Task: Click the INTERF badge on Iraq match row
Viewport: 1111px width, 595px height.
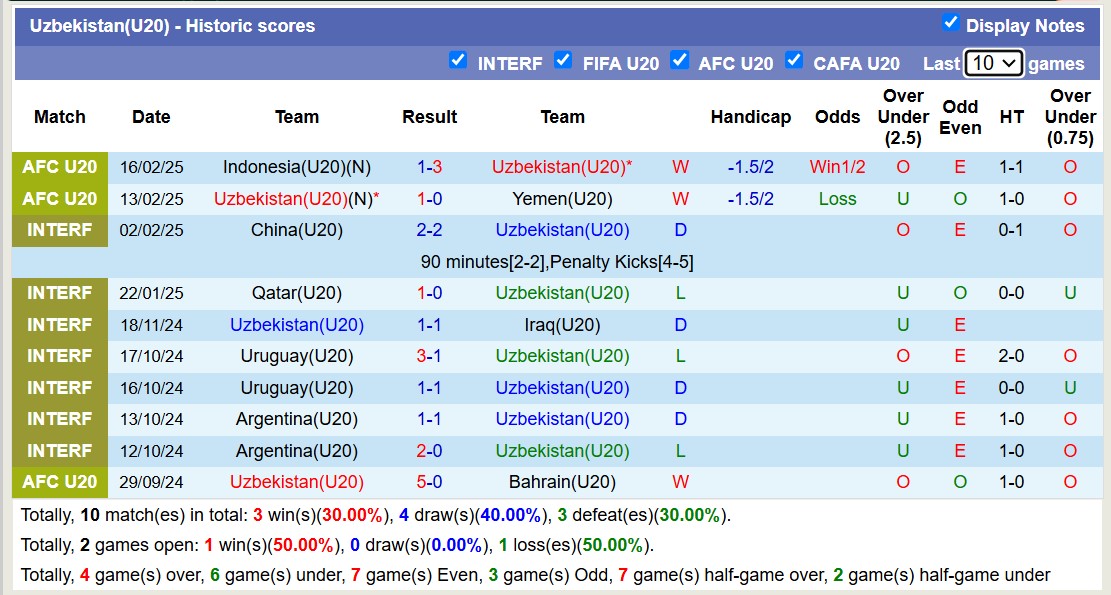Action: pos(60,324)
